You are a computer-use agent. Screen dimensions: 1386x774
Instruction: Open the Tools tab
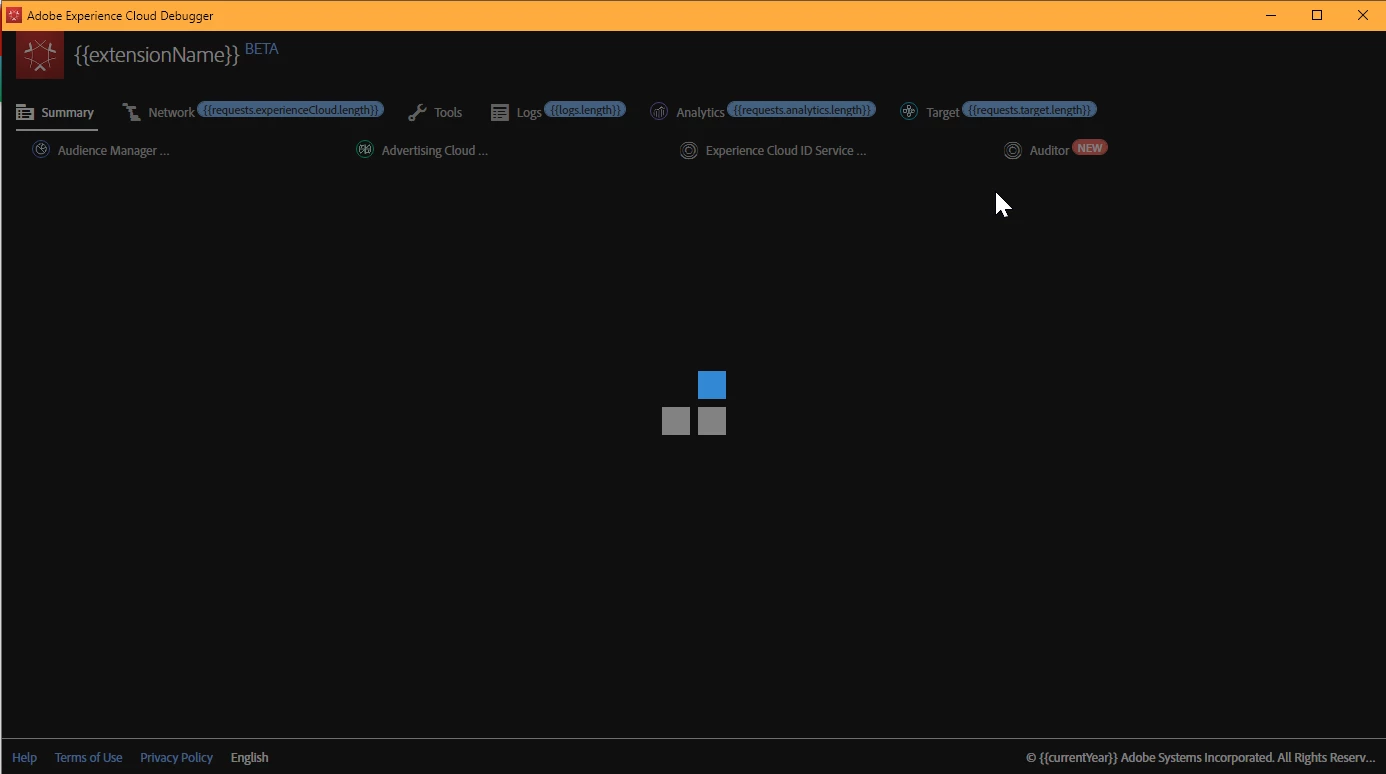(x=448, y=113)
